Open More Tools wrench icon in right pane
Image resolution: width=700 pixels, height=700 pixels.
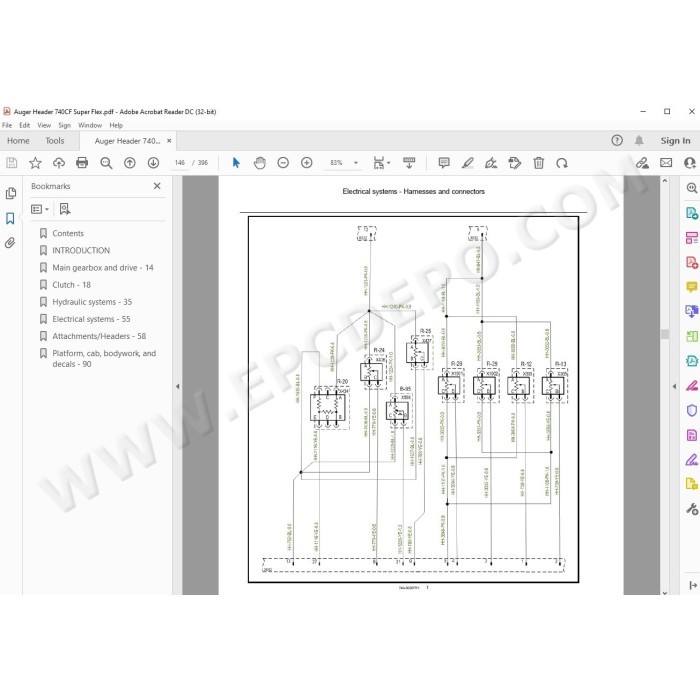click(x=692, y=509)
